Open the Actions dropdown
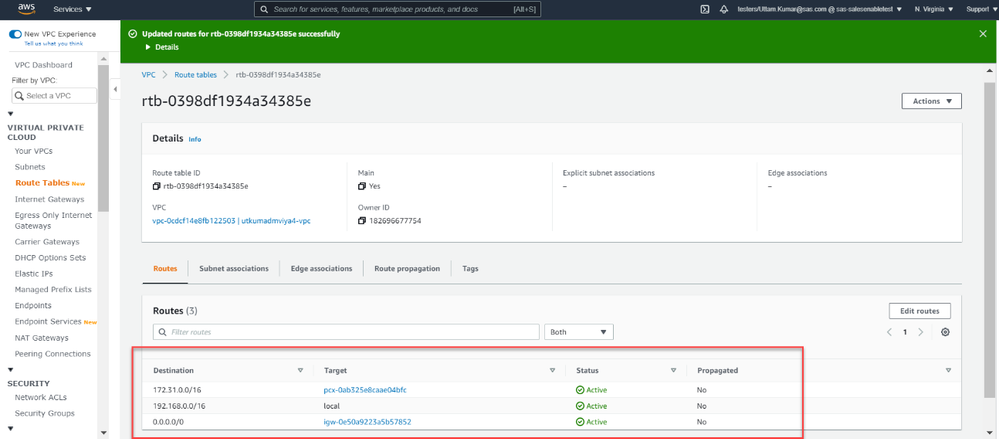Viewport: 999px width, 439px height. [x=931, y=101]
